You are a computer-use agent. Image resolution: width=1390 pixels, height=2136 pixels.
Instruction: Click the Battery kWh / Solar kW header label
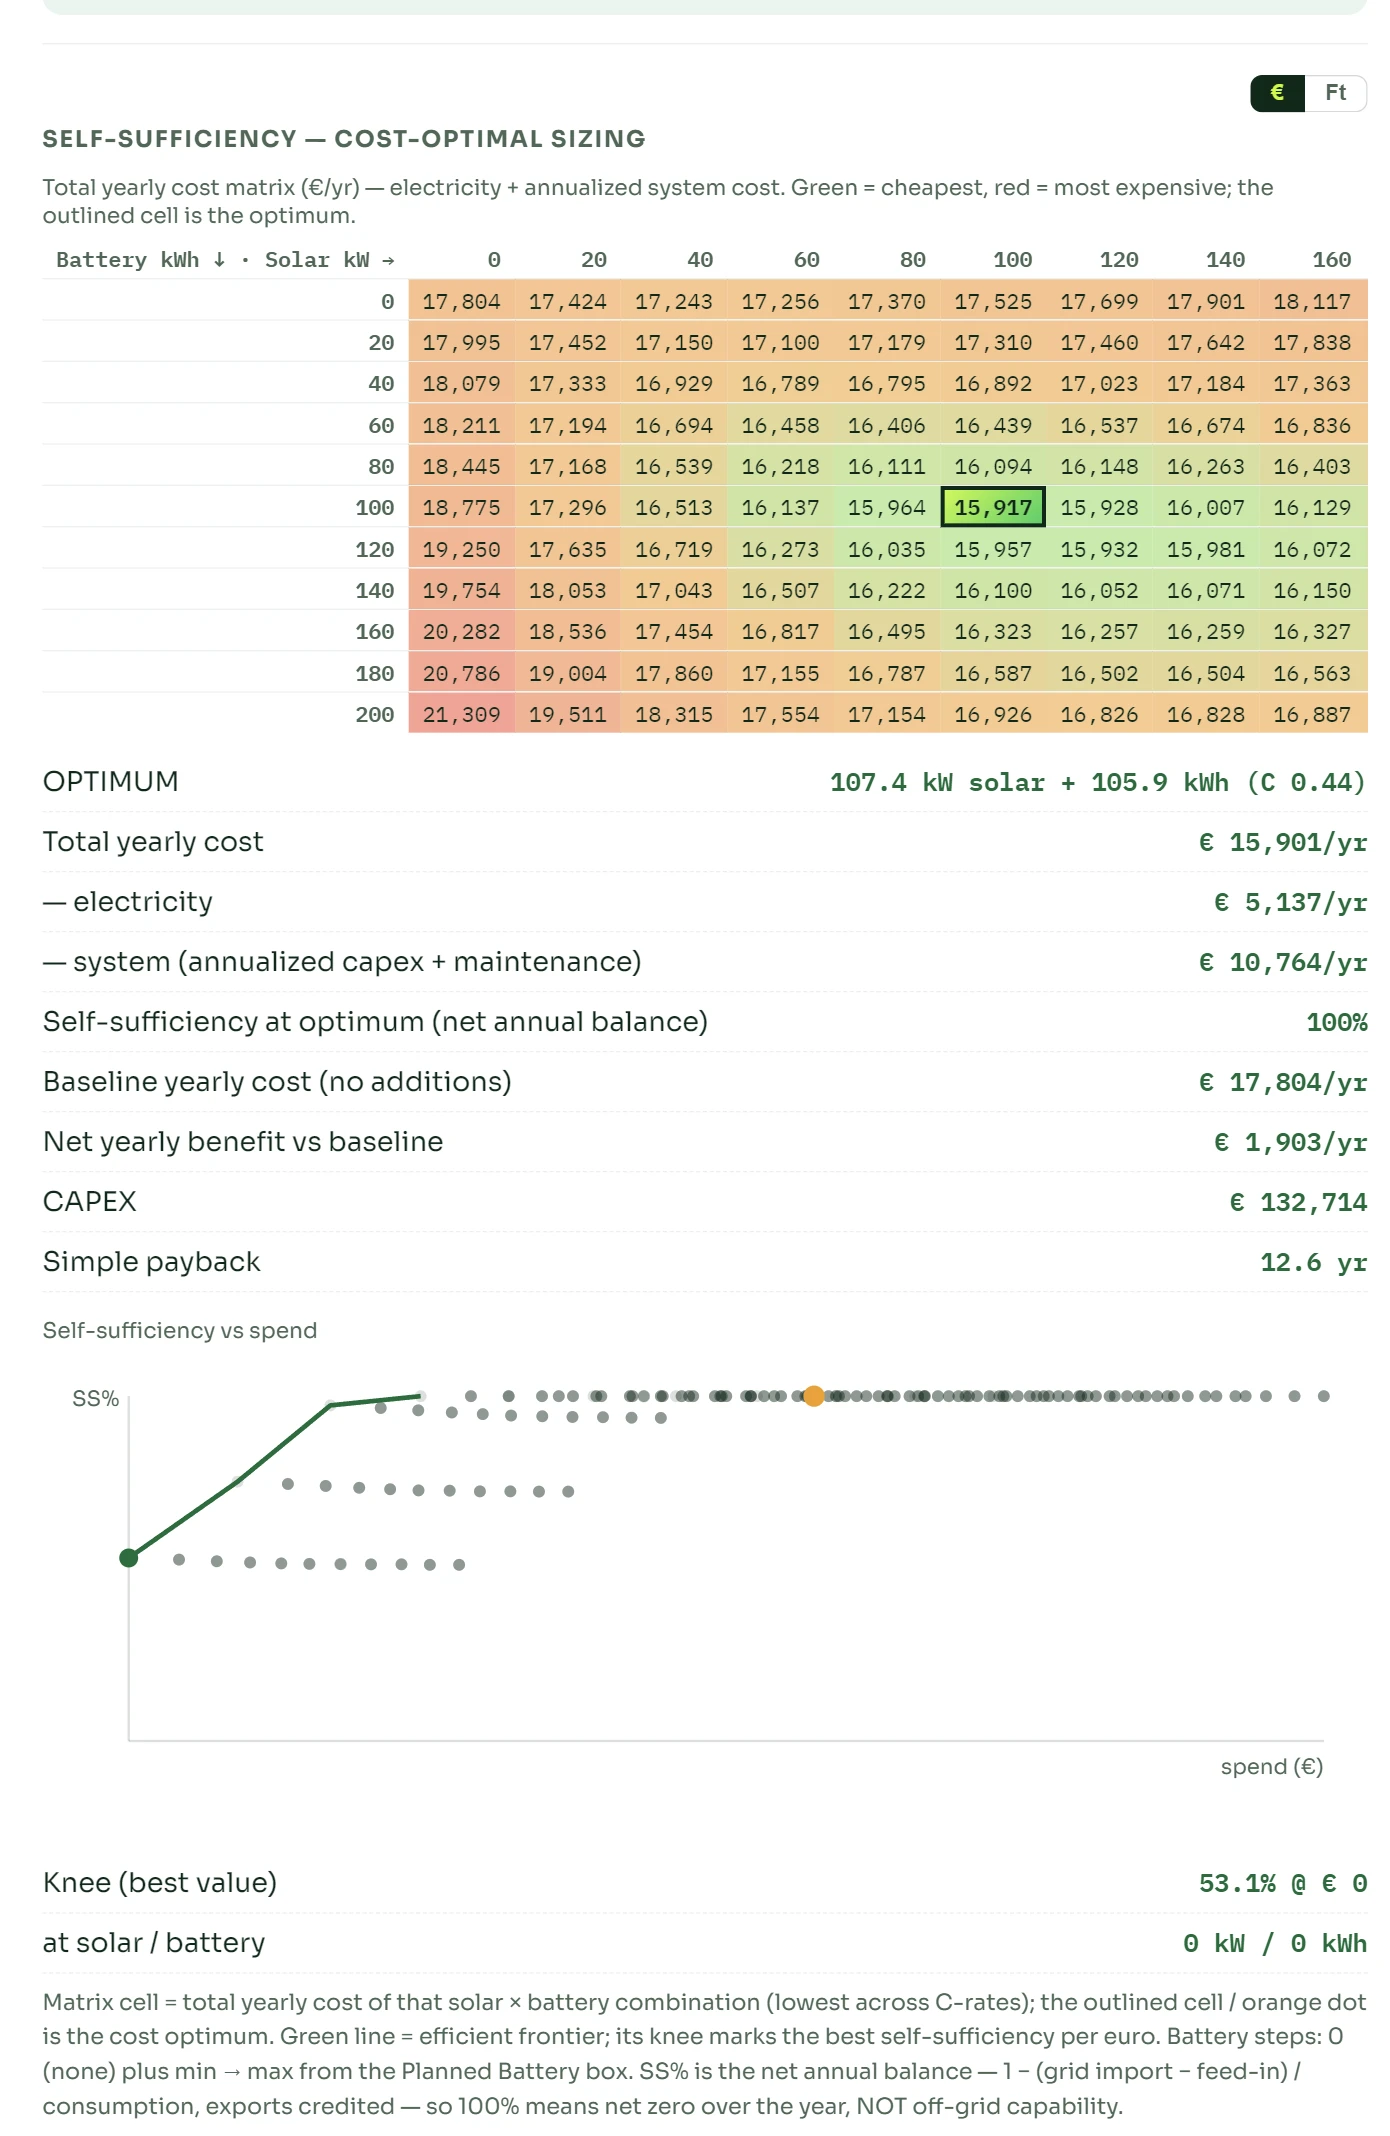coord(225,260)
